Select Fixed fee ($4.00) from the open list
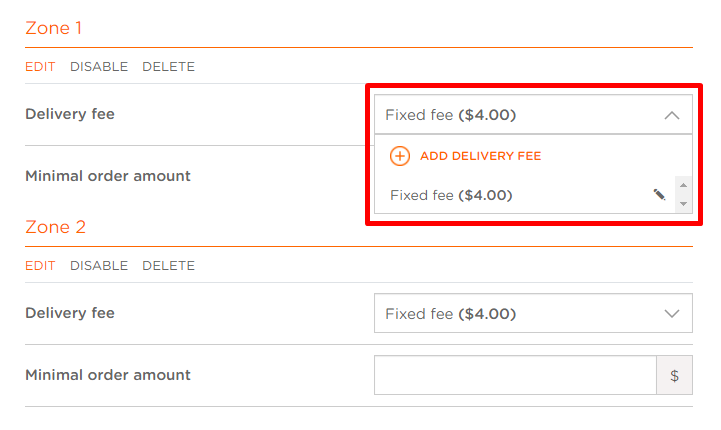This screenshot has width=721, height=430. (x=451, y=195)
